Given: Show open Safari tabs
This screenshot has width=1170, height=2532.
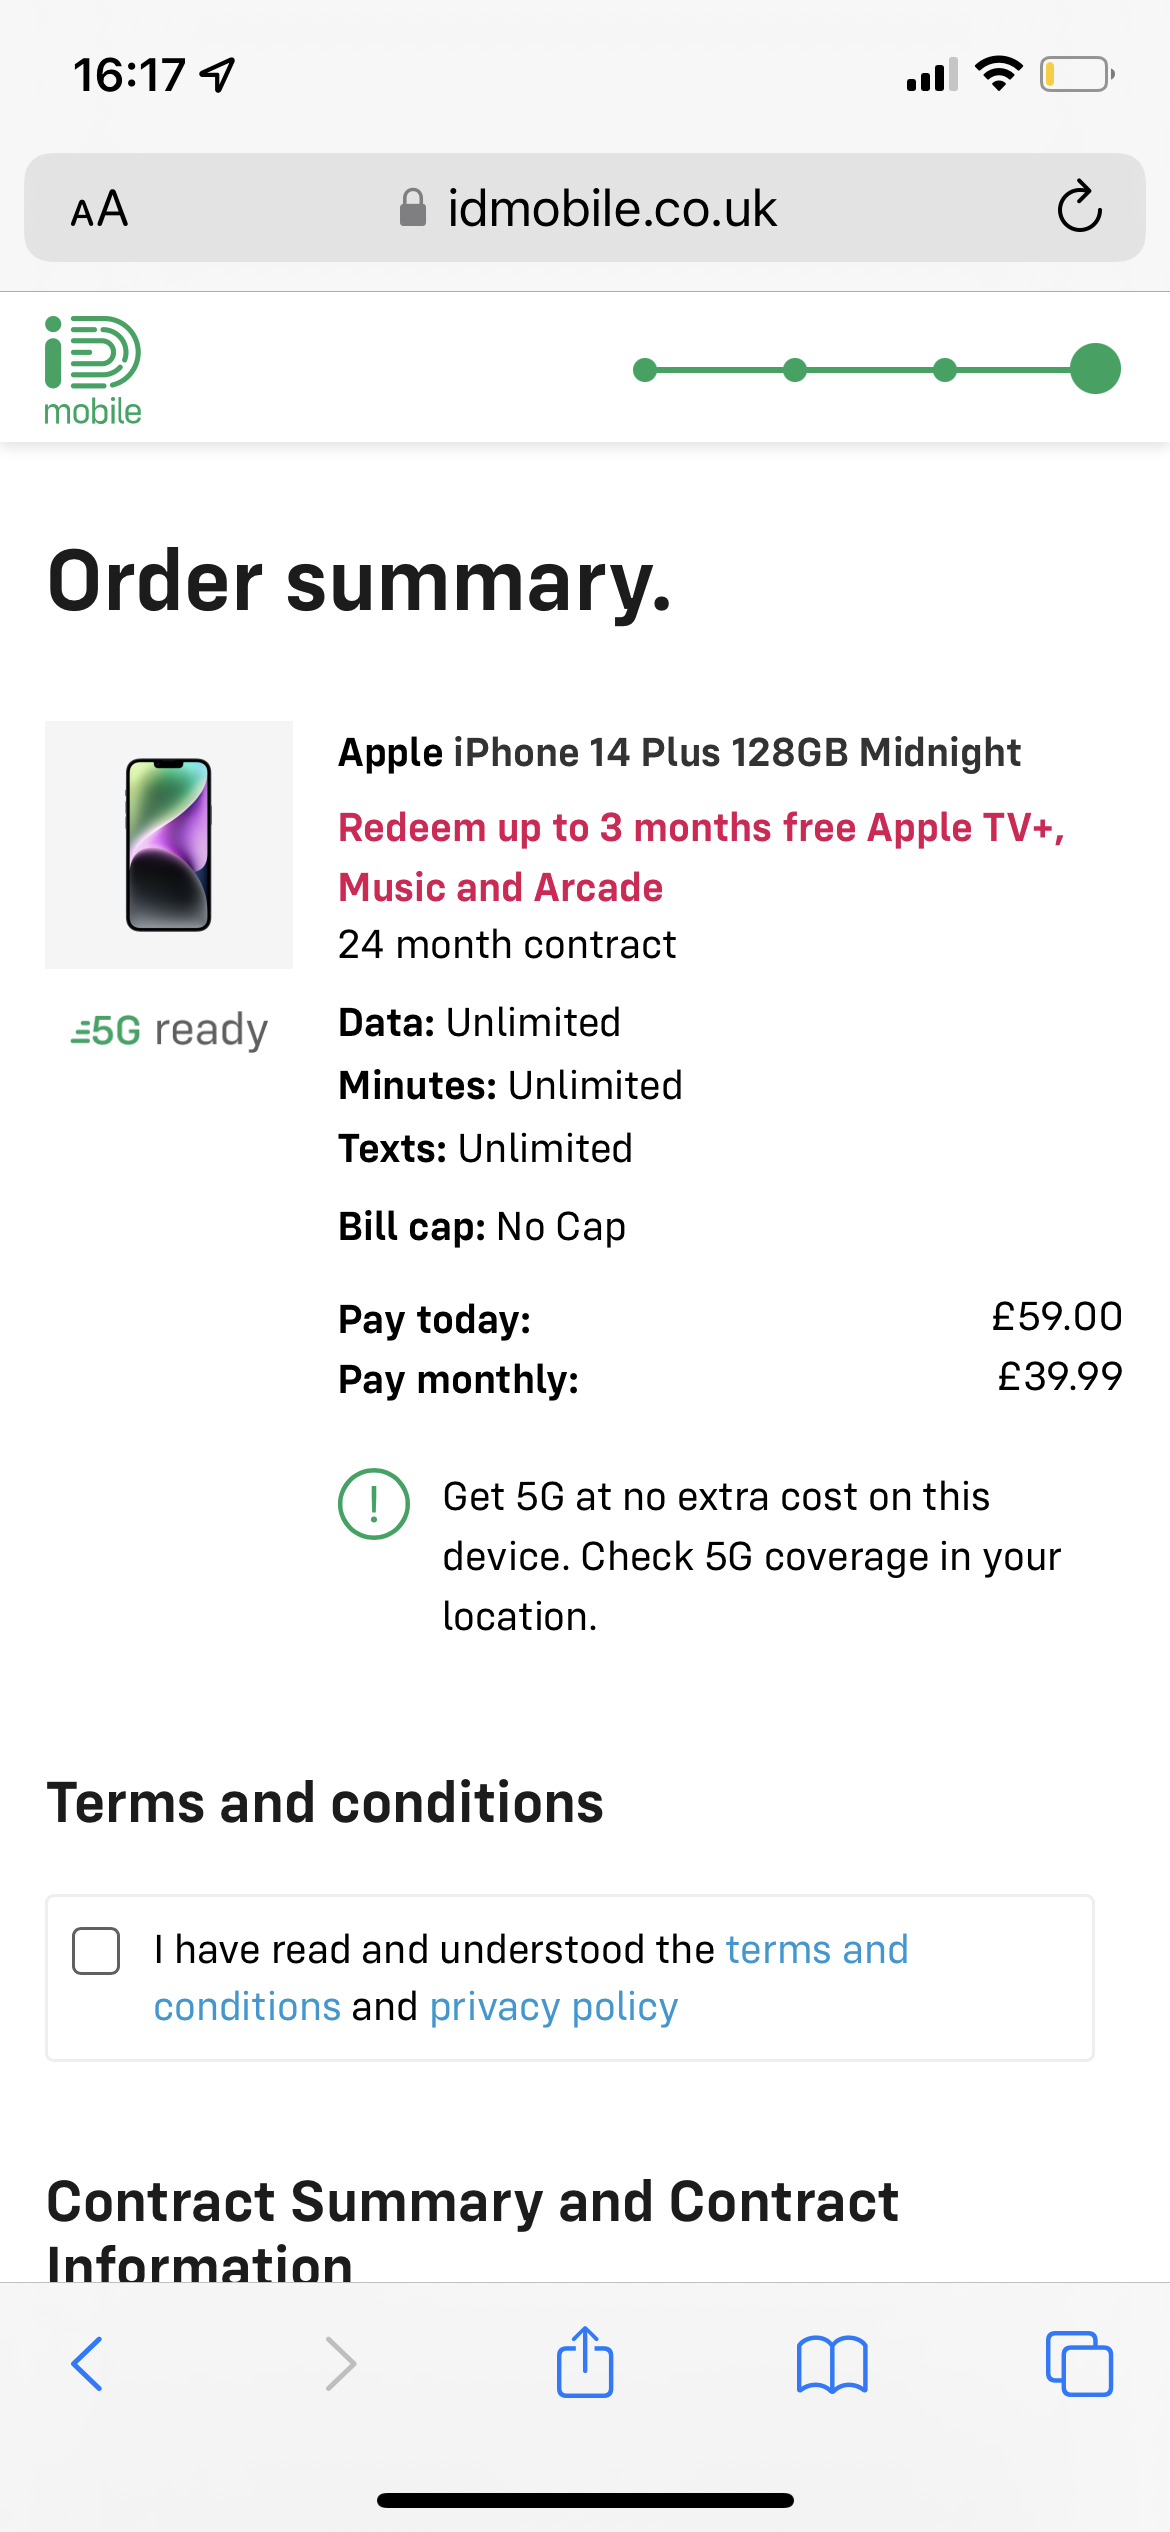Looking at the screenshot, I should tap(1079, 2364).
